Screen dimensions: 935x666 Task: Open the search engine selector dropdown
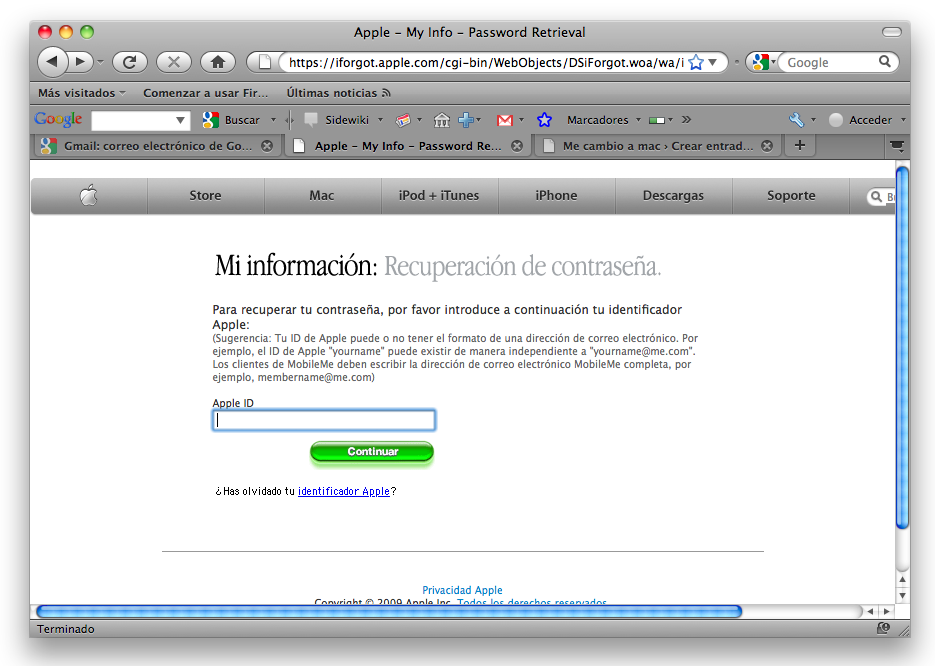coord(763,61)
